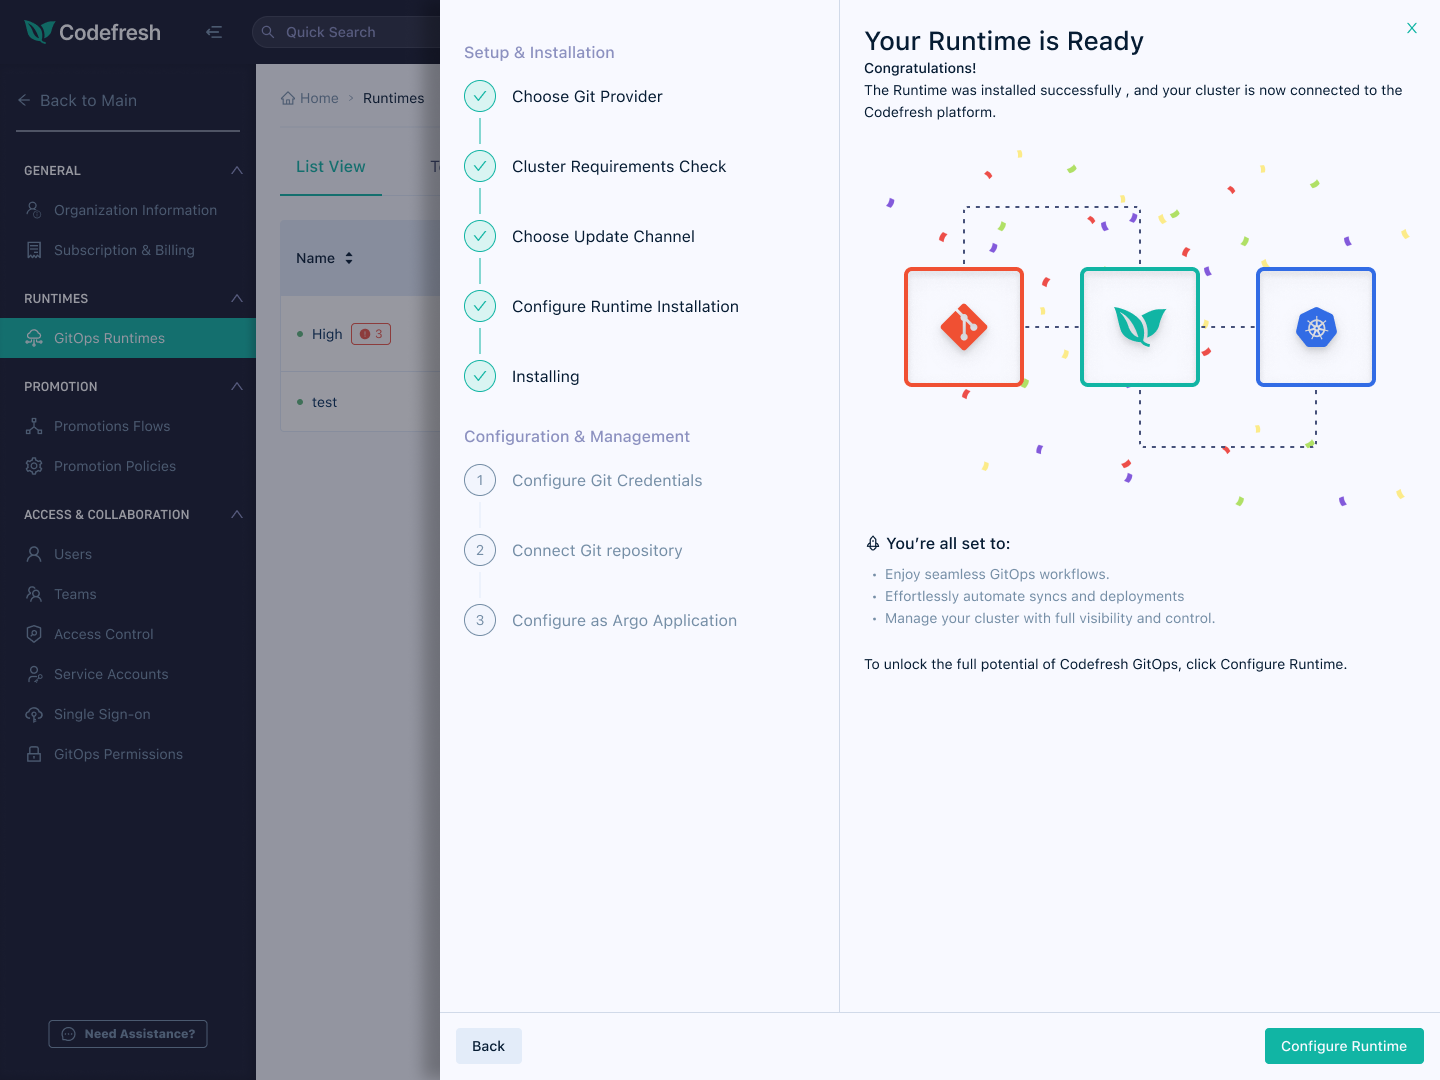Screen dimensions: 1440x1080
Task: Click the Access Control shield icon
Action: [34, 634]
